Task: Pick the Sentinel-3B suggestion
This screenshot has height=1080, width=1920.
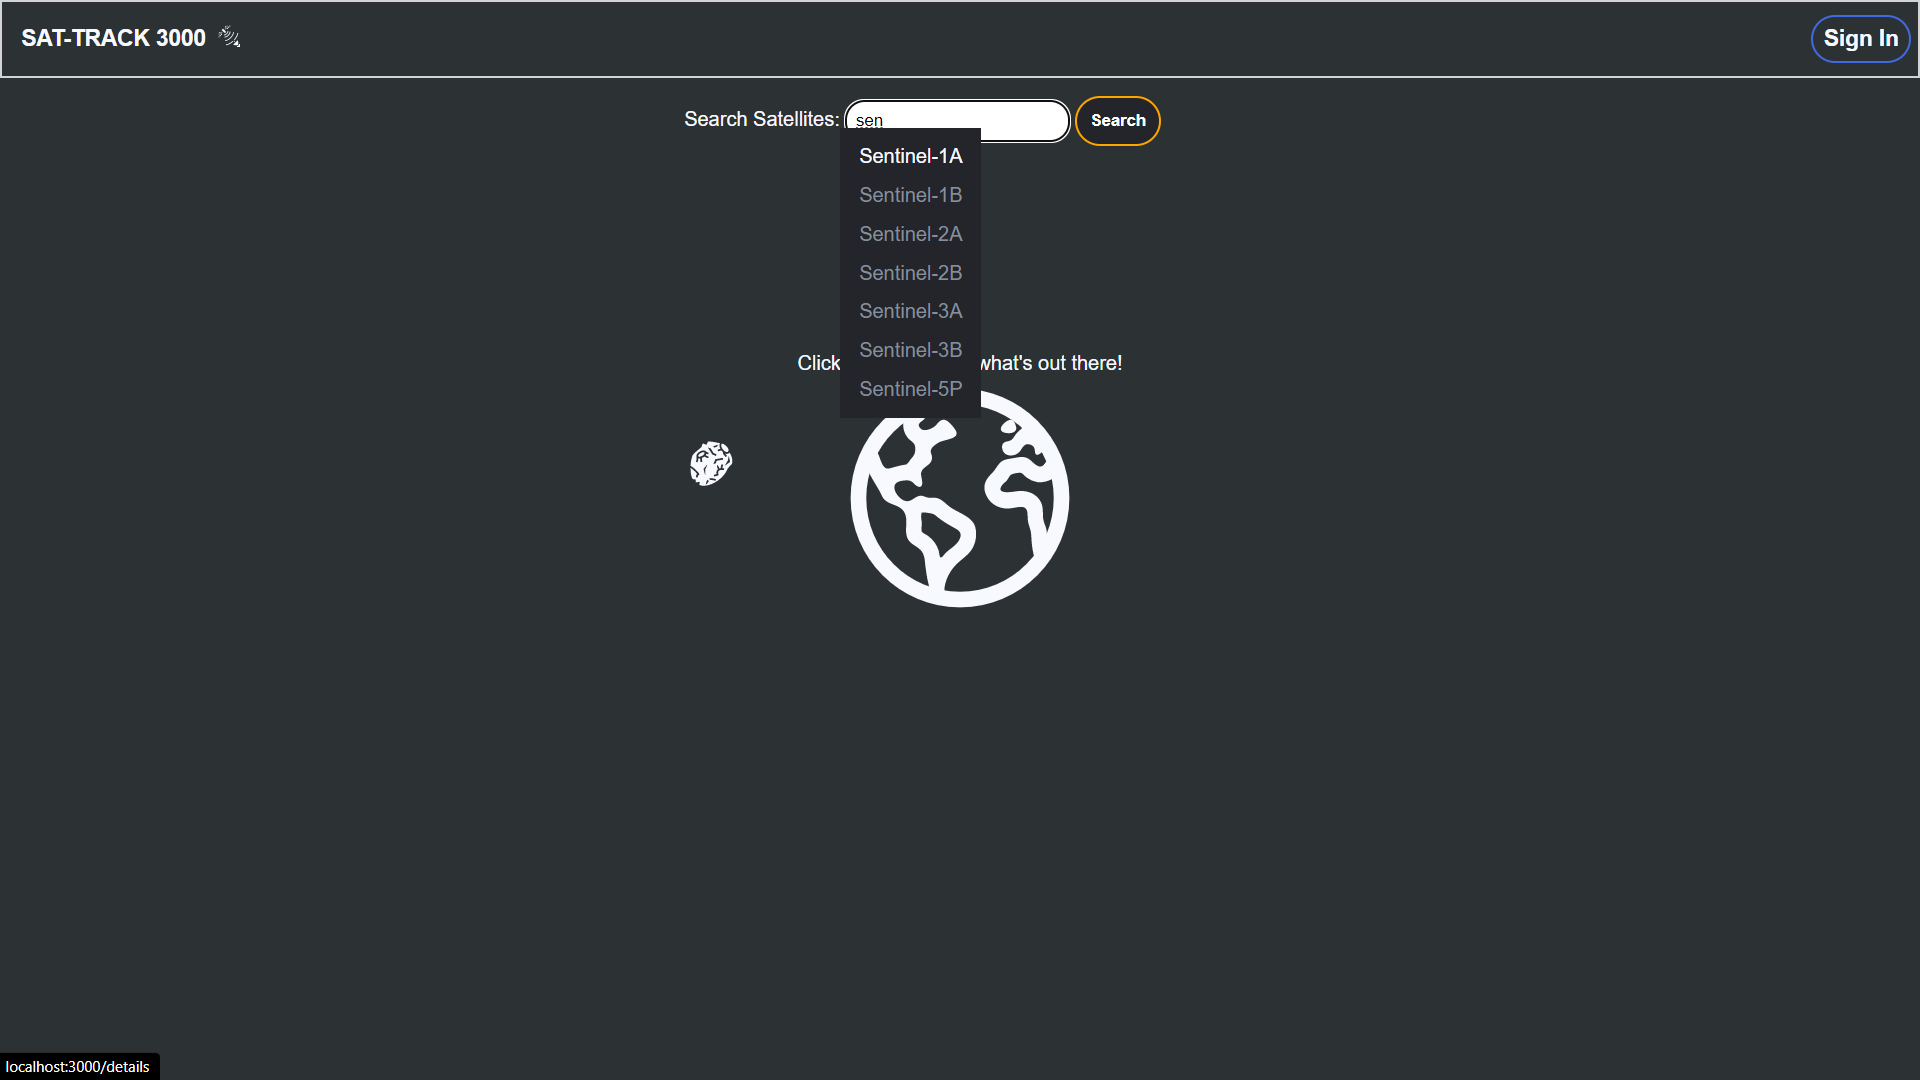Action: (x=910, y=350)
